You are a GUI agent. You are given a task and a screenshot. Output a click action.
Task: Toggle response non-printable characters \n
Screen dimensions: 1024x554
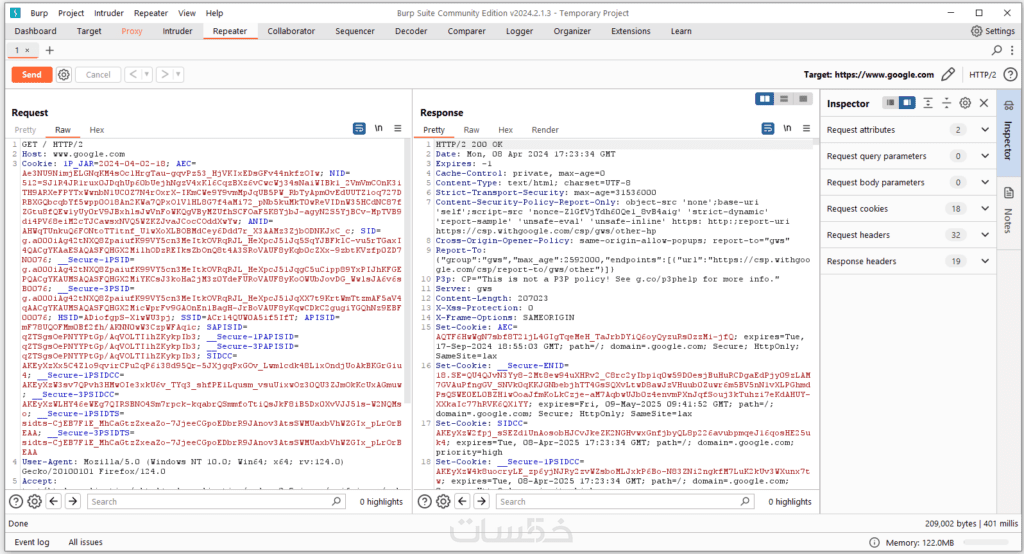click(x=788, y=129)
